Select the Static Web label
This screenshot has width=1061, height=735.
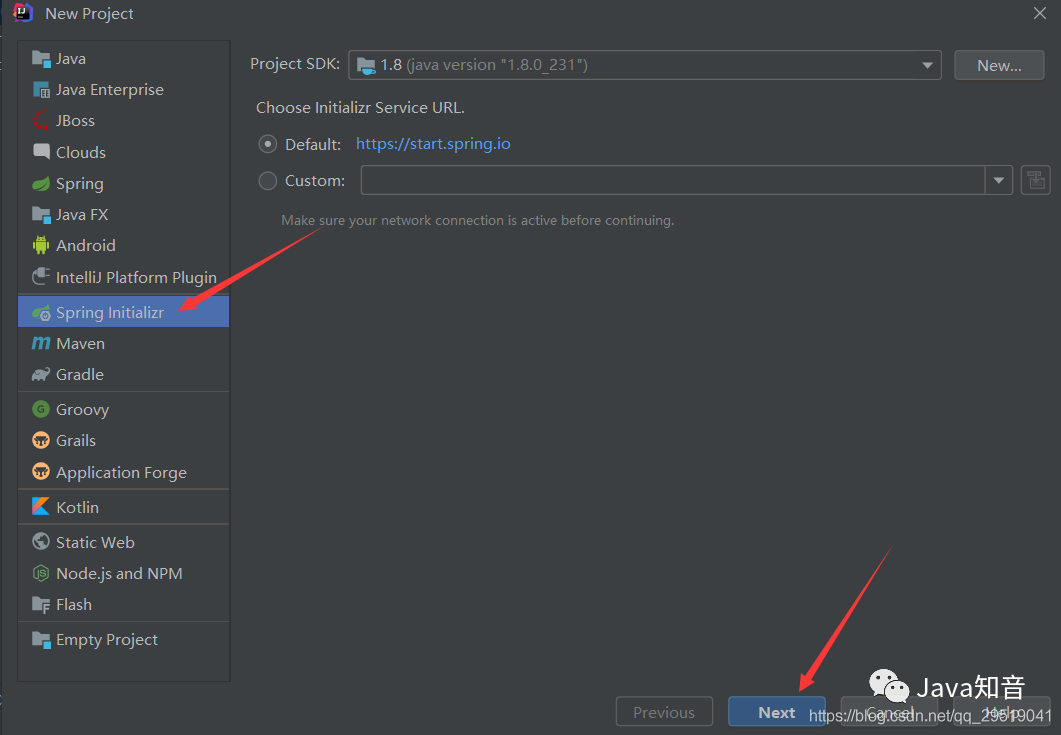pyautogui.click(x=95, y=542)
